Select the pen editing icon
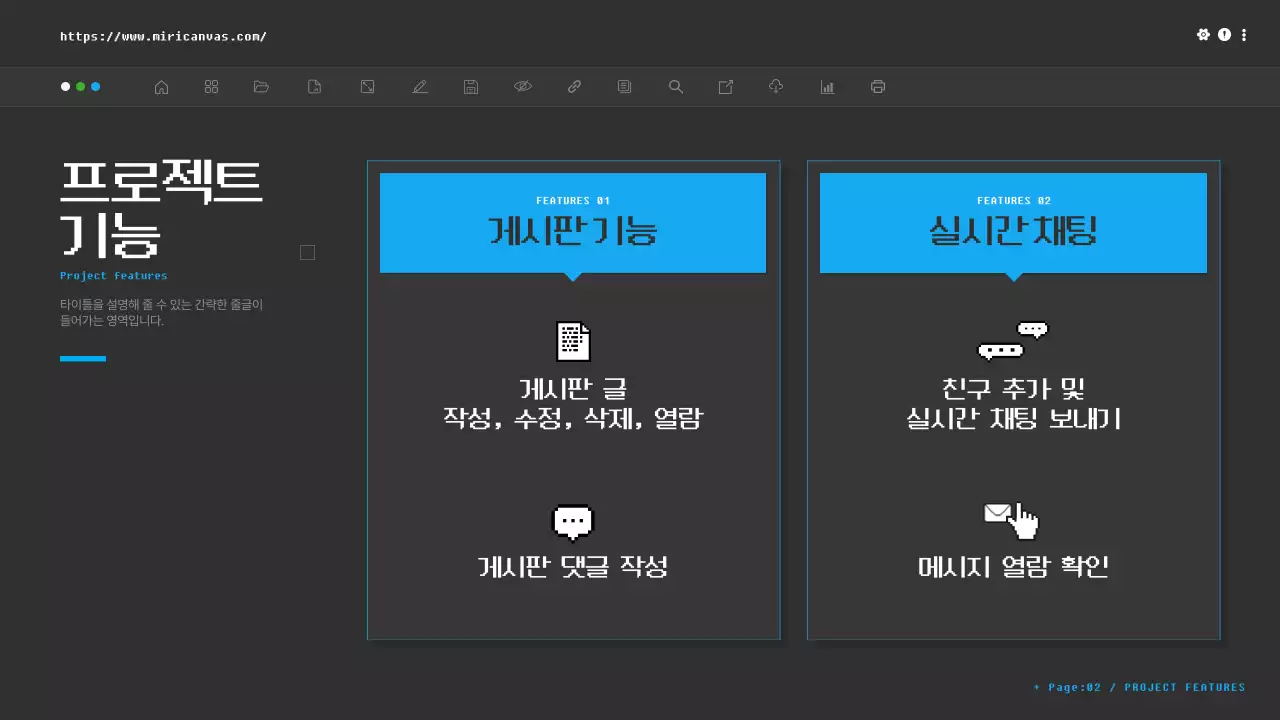1280x720 pixels. [420, 87]
